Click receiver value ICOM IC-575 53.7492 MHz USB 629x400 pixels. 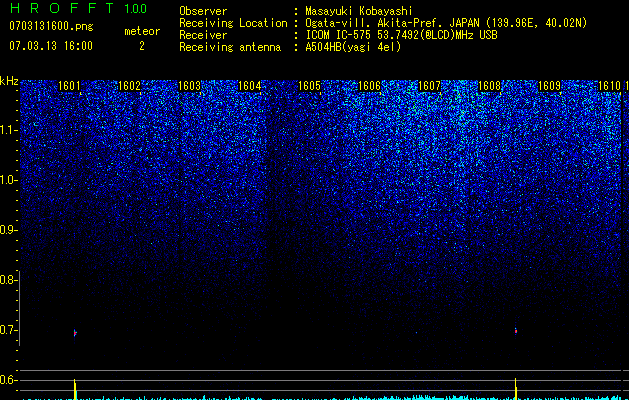click(401, 35)
